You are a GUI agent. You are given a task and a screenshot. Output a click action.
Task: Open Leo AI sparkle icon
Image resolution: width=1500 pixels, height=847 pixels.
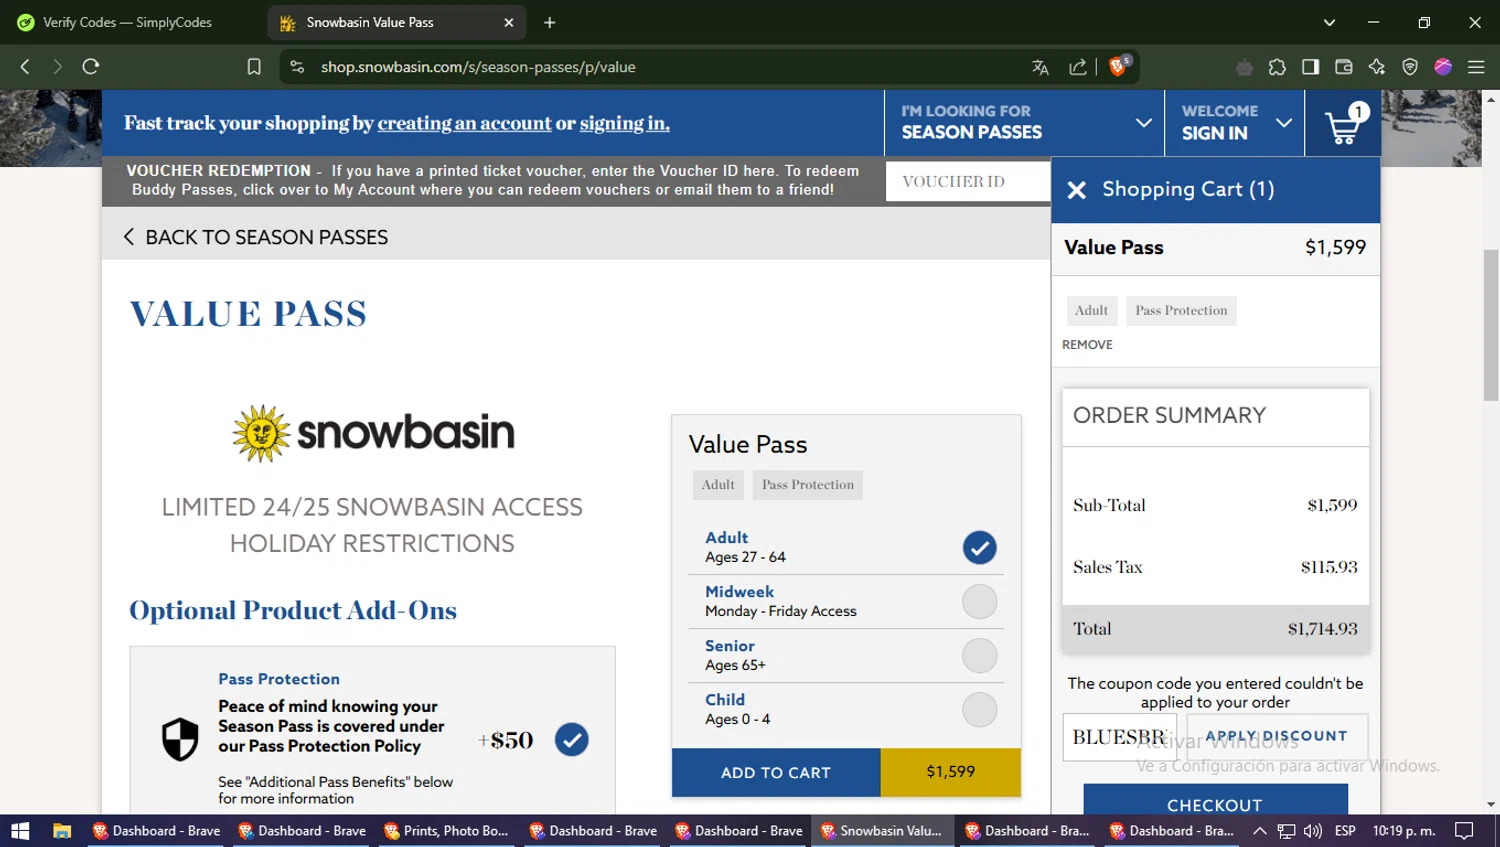pos(1377,67)
